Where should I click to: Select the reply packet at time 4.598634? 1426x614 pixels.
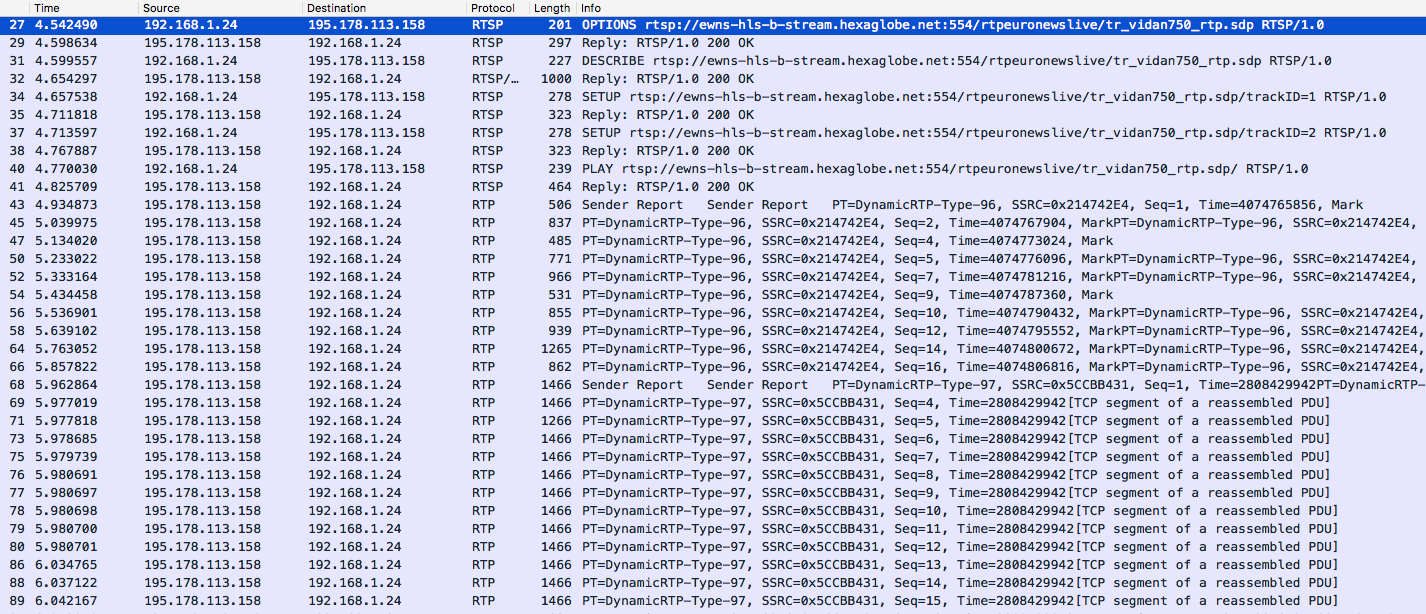(713, 43)
